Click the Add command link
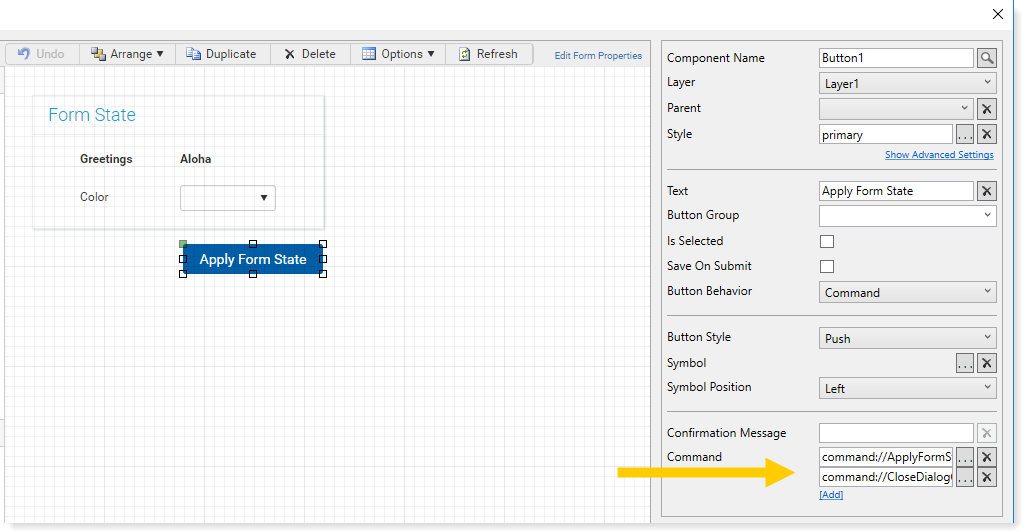 click(x=831, y=495)
